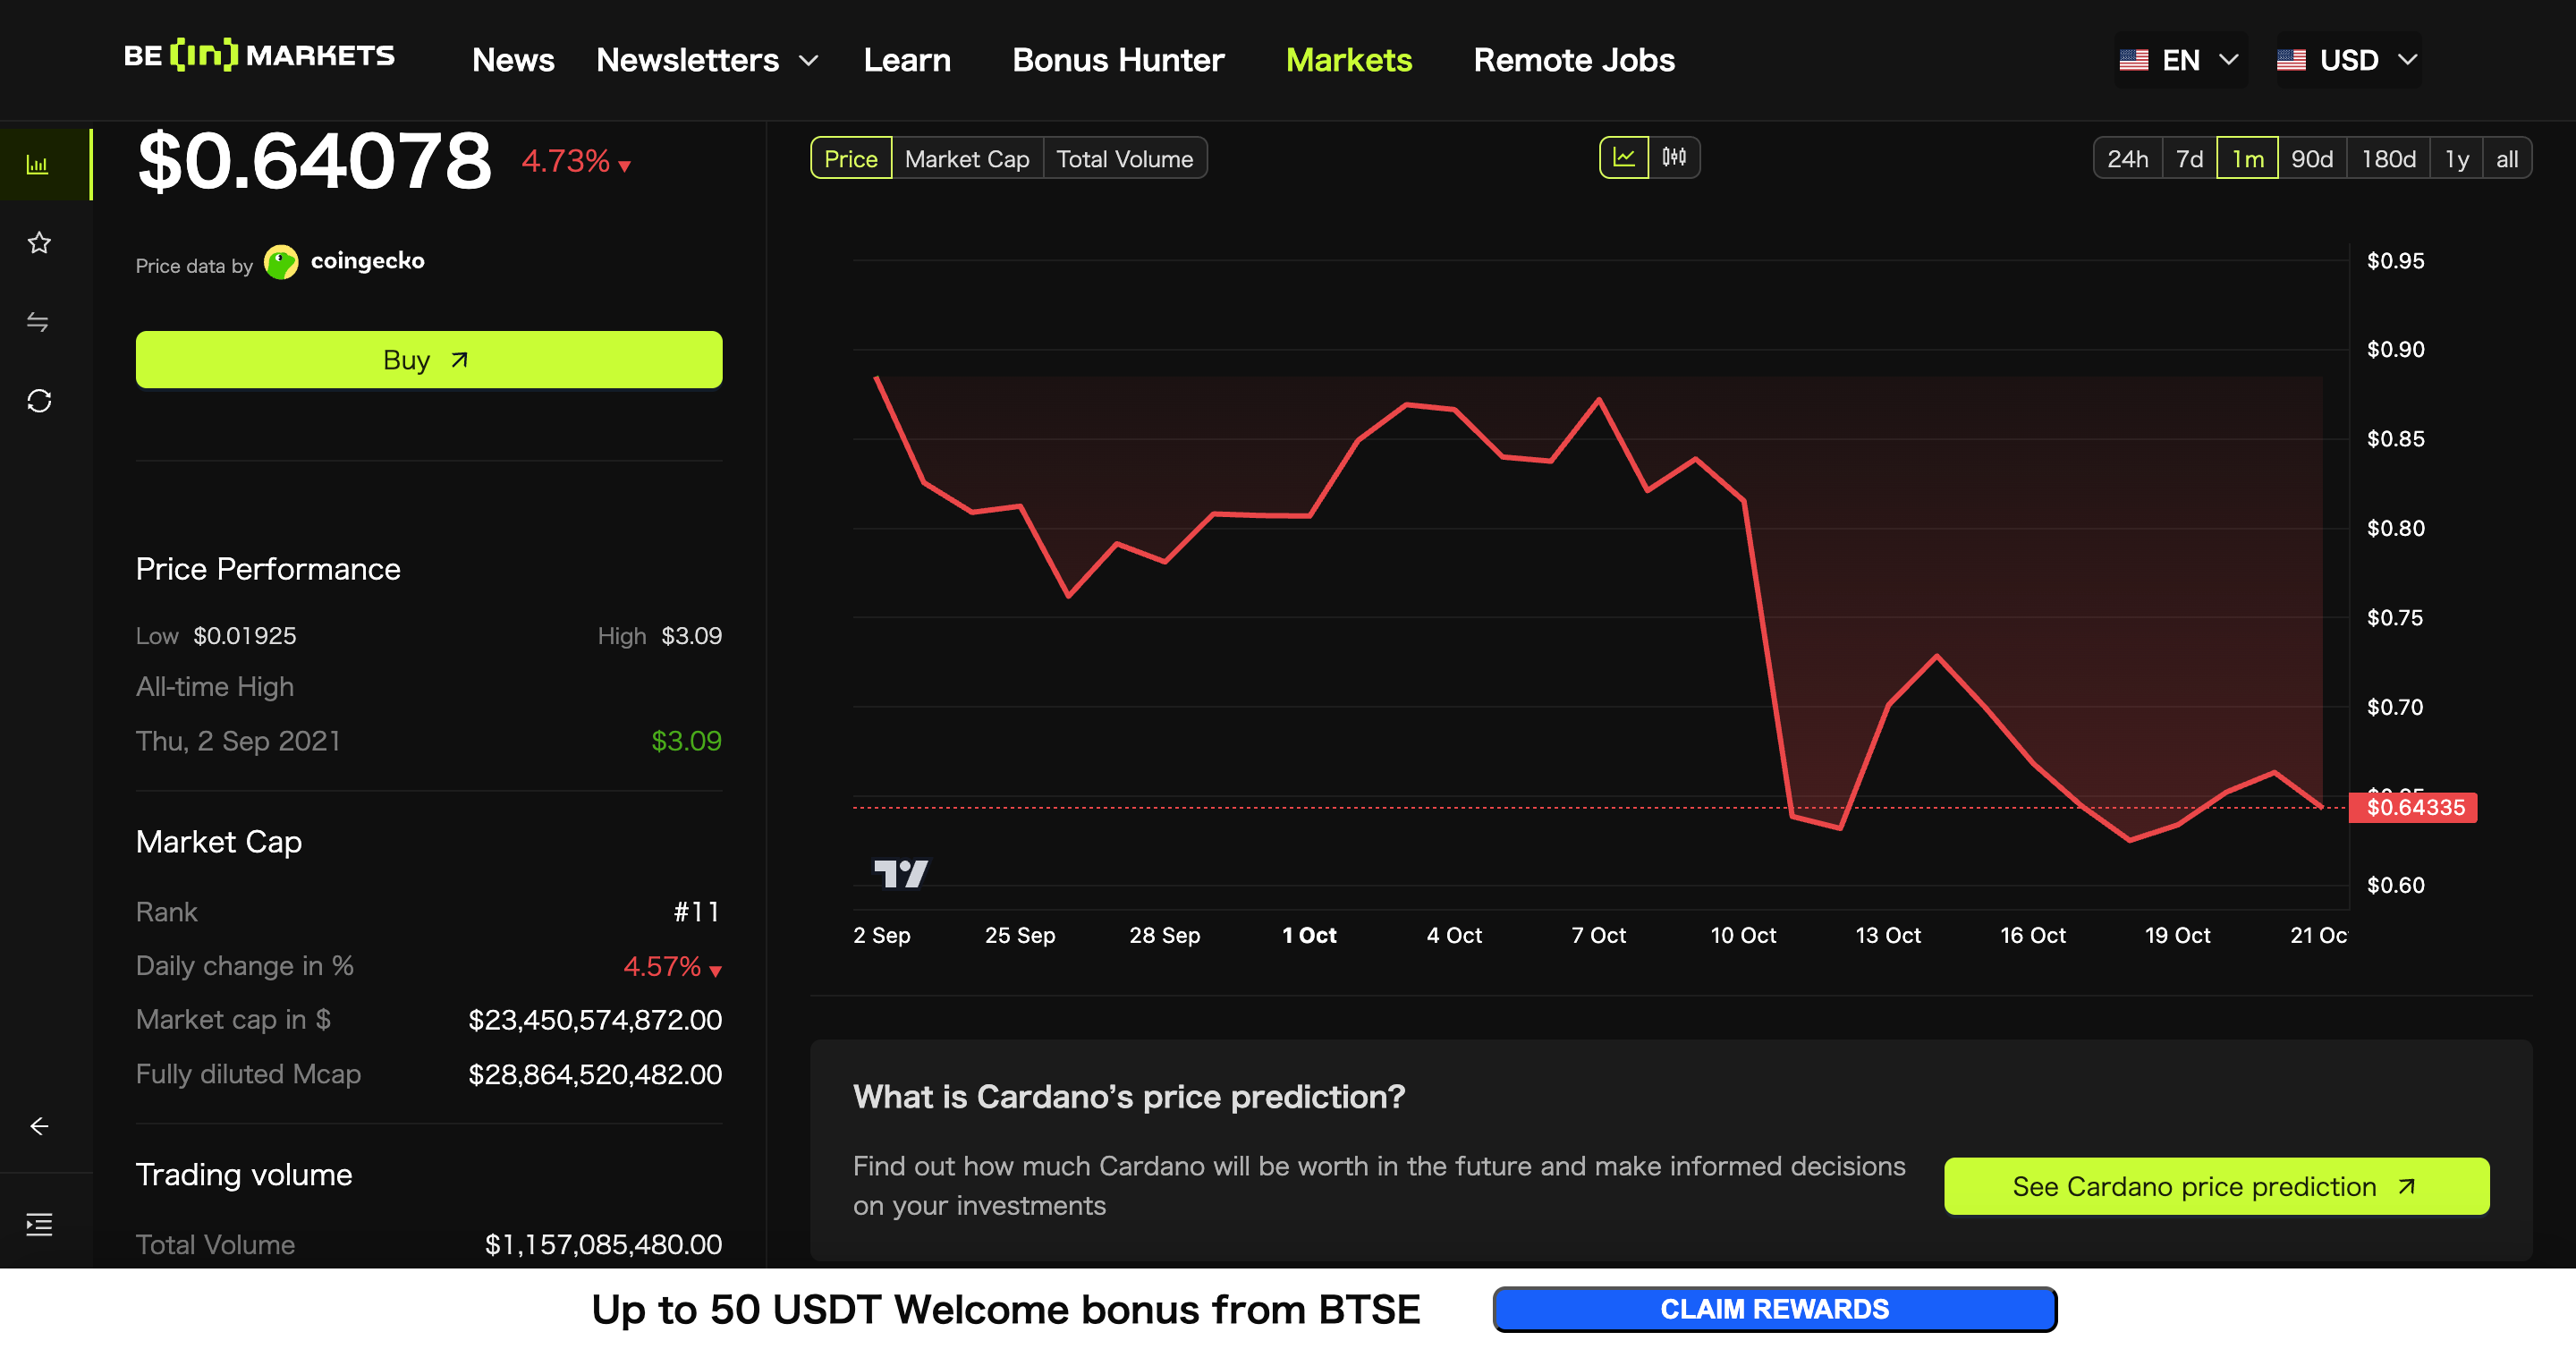Open the sidebar menu list icon
The width and height of the screenshot is (2576, 1349).
(x=39, y=1225)
